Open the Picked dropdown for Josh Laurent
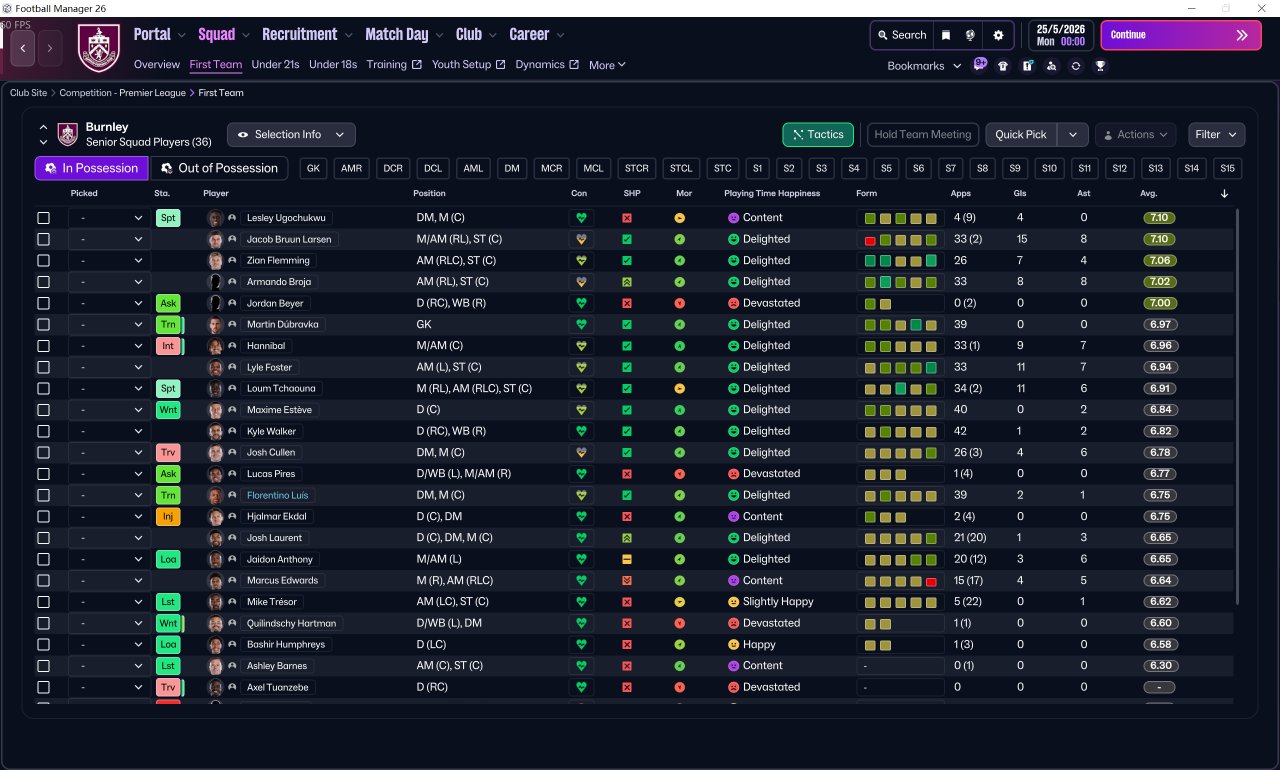This screenshot has width=1280, height=770. (109, 538)
